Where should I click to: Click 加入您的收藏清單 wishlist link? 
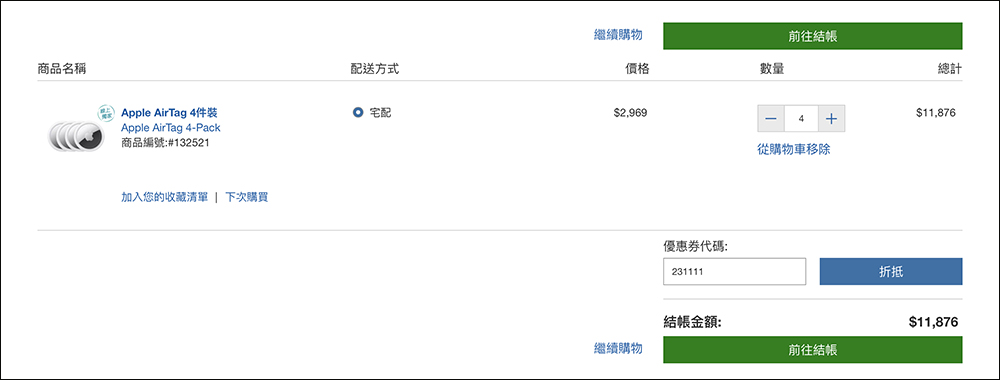coord(165,197)
